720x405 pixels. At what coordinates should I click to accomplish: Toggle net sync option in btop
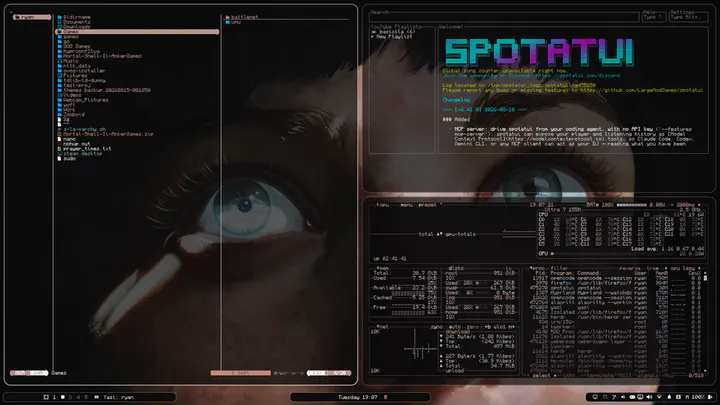(x=436, y=327)
